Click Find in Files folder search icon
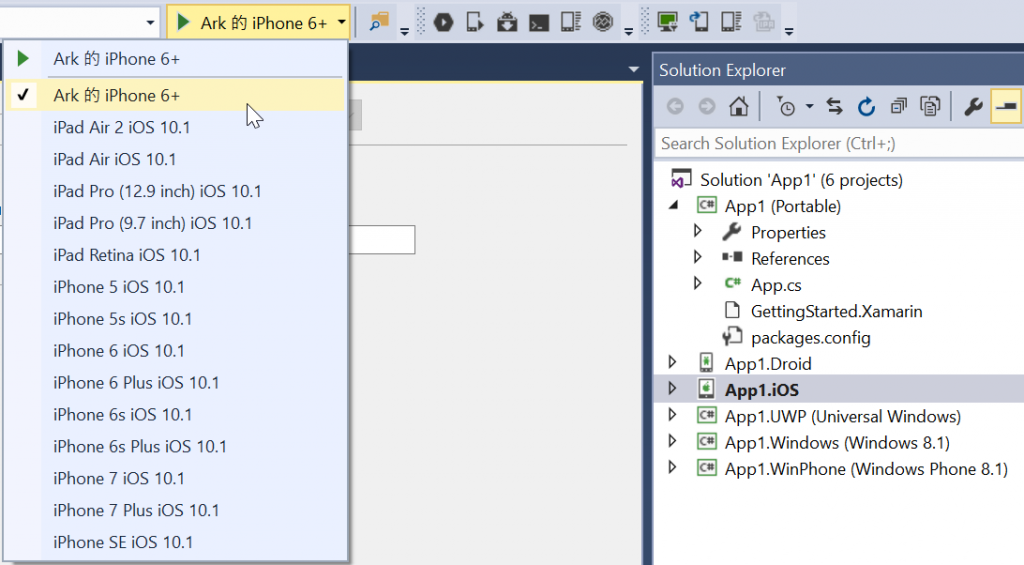Image resolution: width=1024 pixels, height=565 pixels. (379, 22)
